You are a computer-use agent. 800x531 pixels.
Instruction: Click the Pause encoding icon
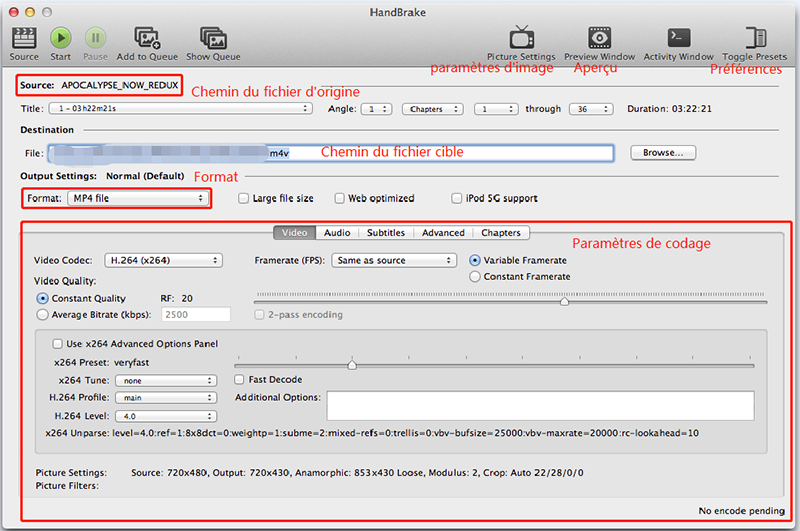click(x=95, y=38)
